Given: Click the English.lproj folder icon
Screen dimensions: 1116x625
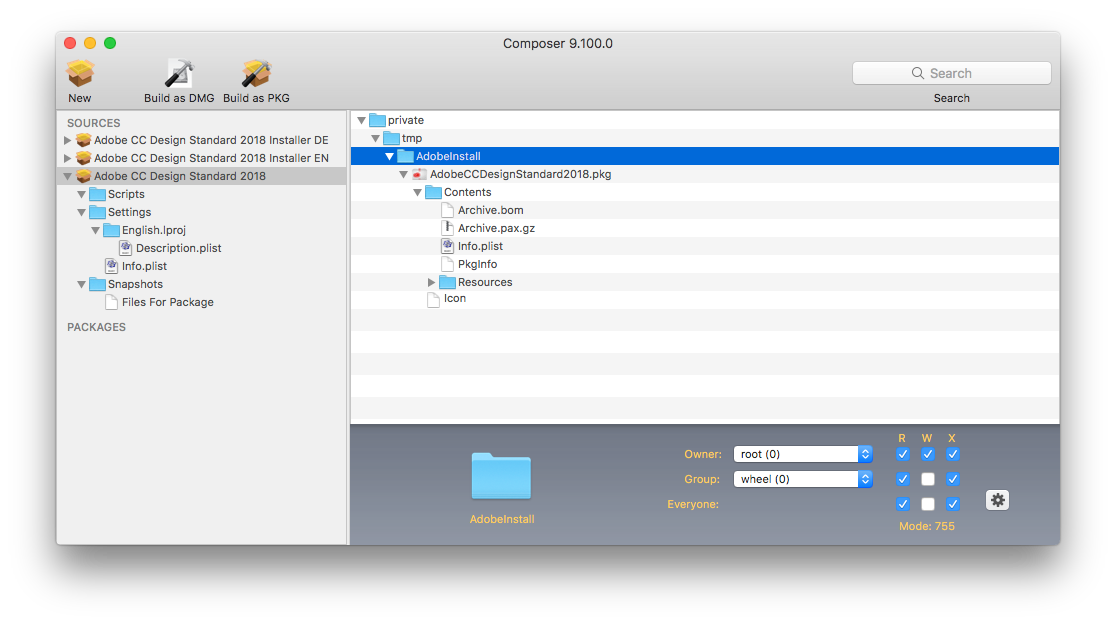Looking at the screenshot, I should (x=111, y=230).
